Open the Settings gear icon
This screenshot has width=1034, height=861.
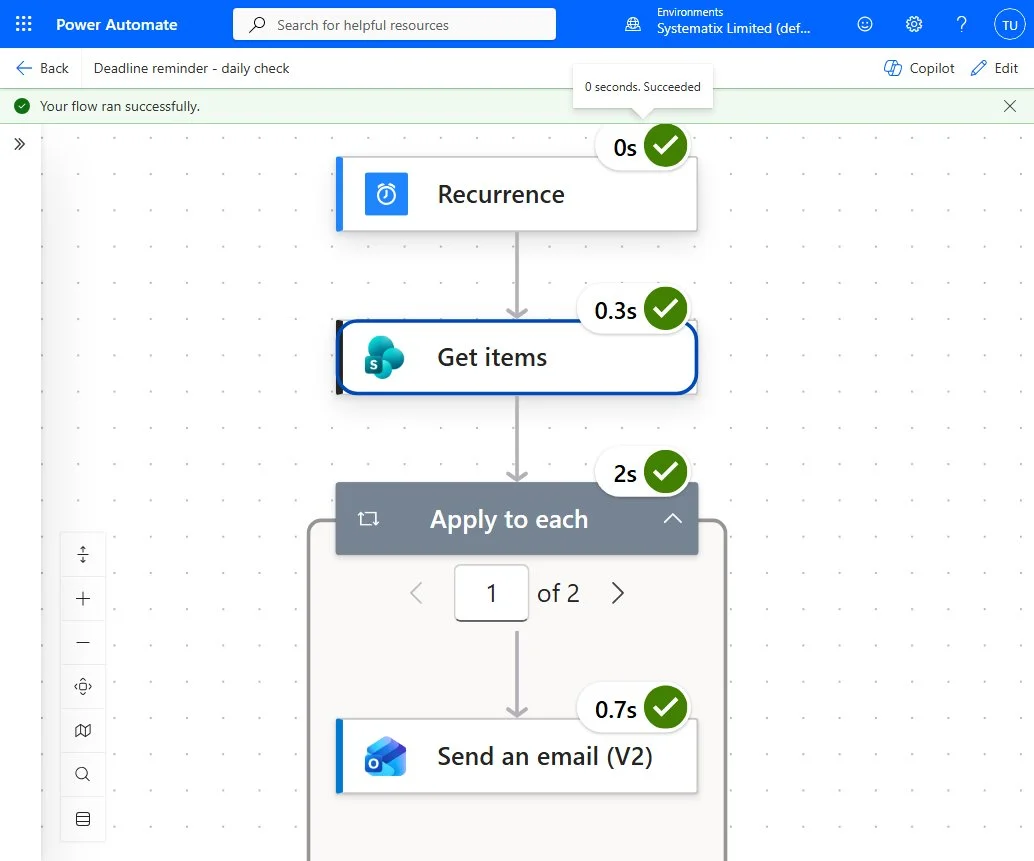click(x=913, y=24)
